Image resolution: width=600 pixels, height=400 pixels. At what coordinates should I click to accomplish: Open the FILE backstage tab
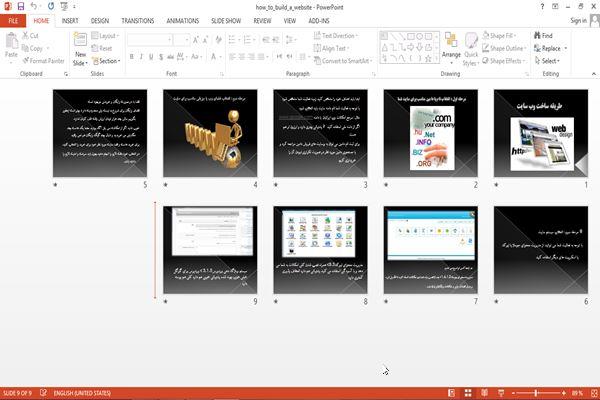(13, 21)
